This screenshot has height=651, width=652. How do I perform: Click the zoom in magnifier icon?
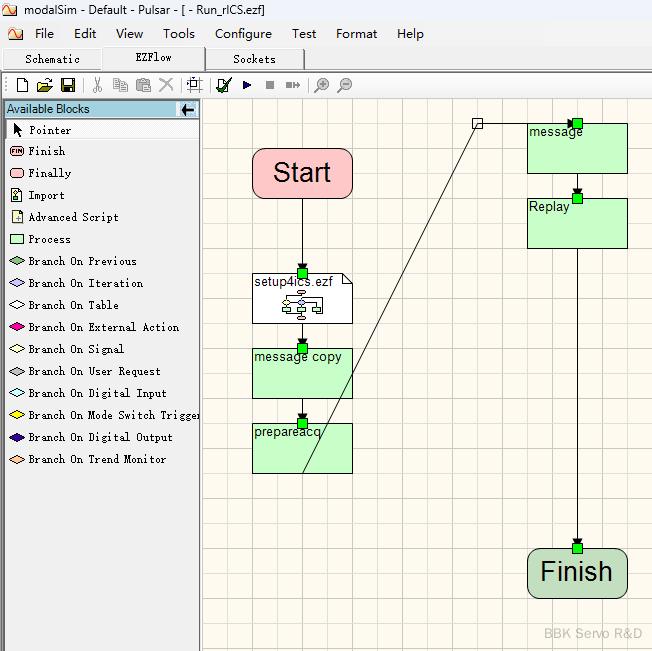click(x=321, y=85)
